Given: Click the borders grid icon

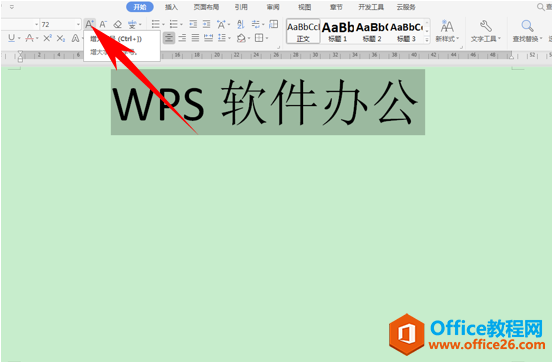Looking at the screenshot, I should [259, 38].
